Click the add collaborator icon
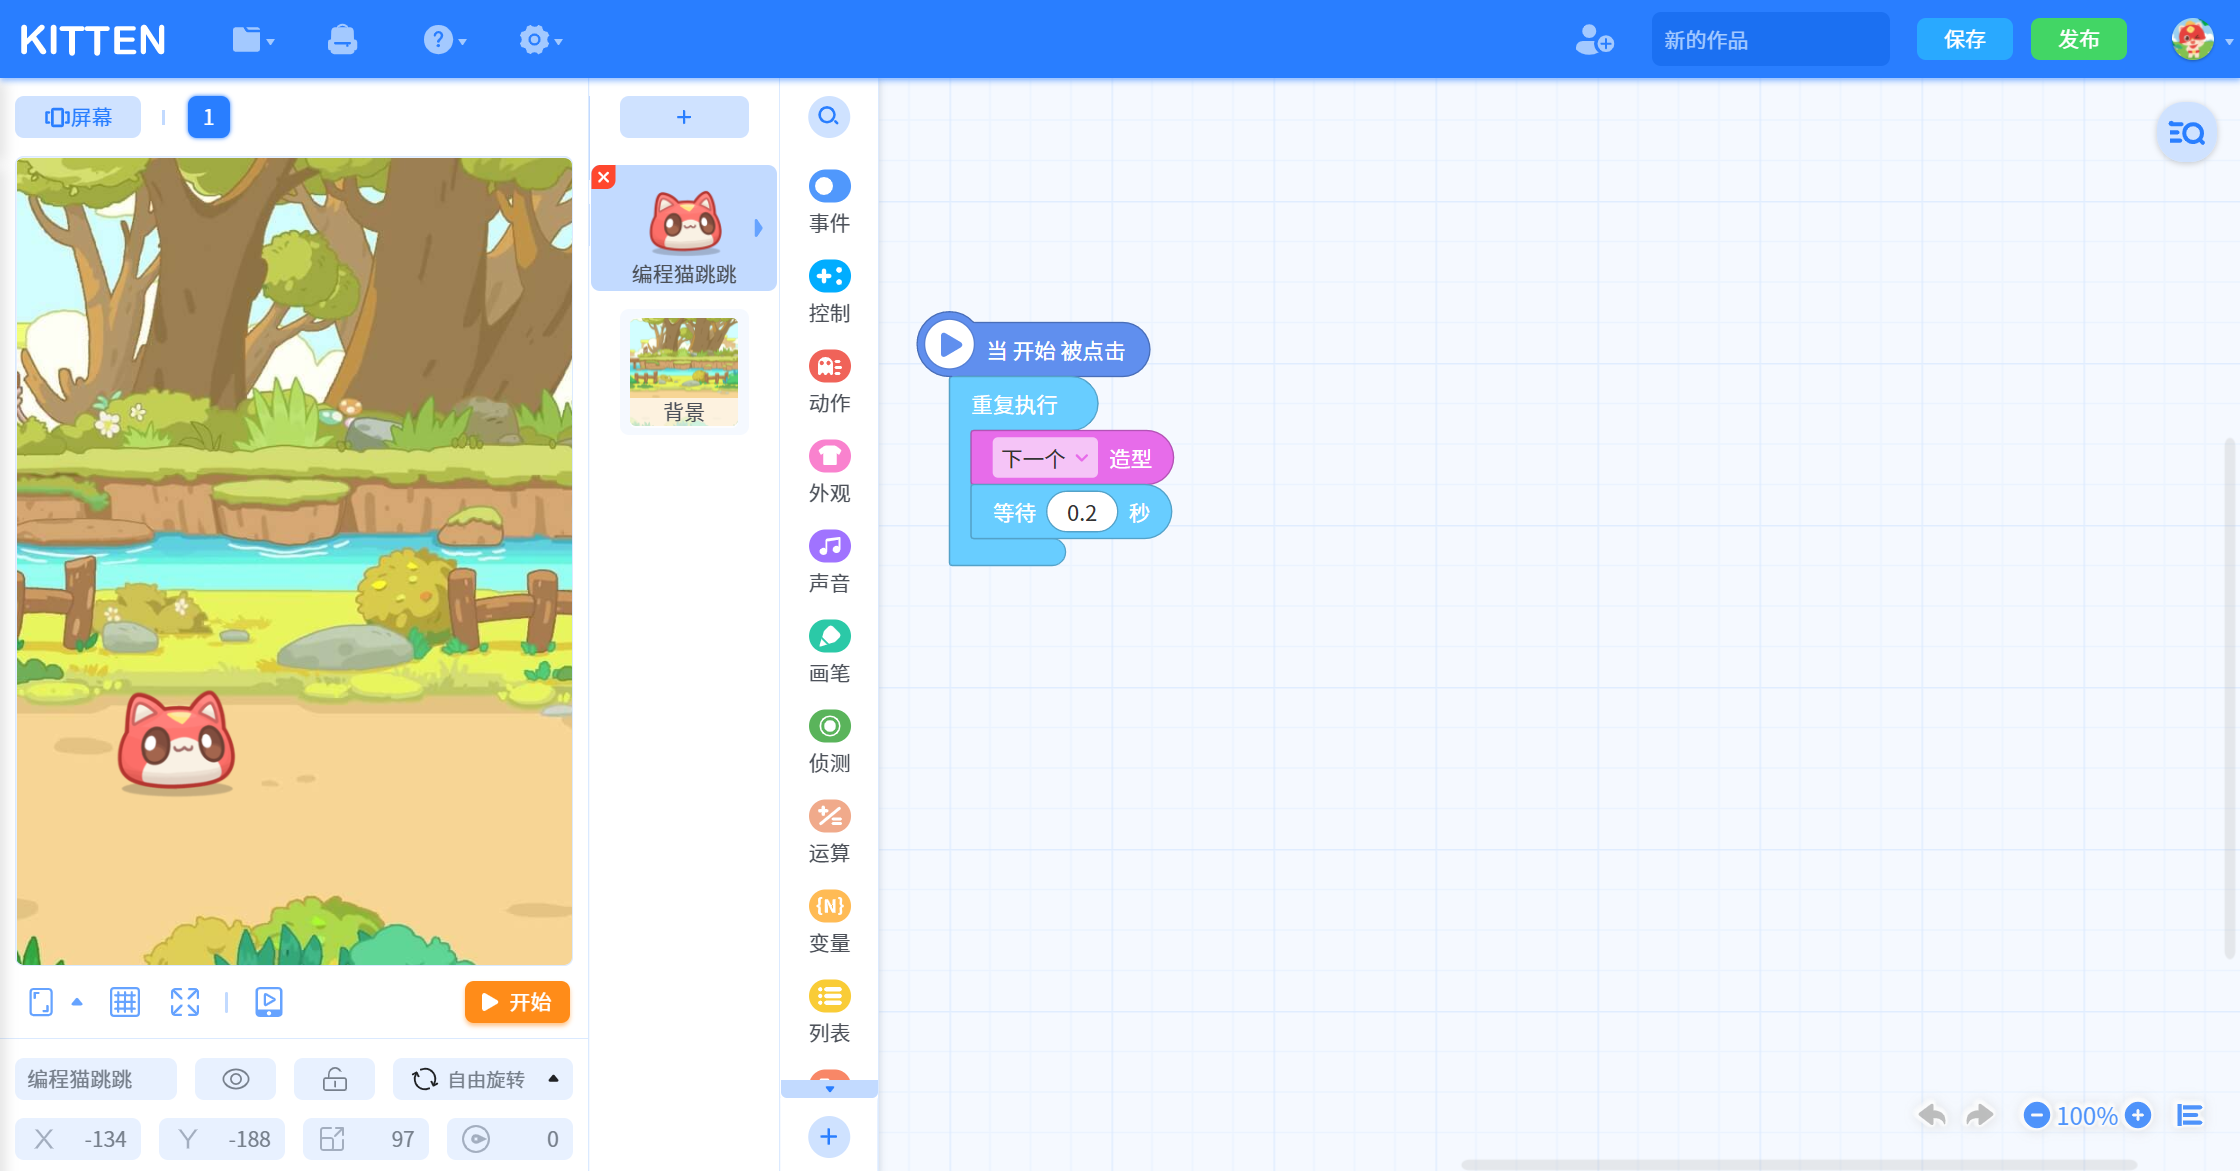This screenshot has height=1171, width=2240. [1594, 40]
